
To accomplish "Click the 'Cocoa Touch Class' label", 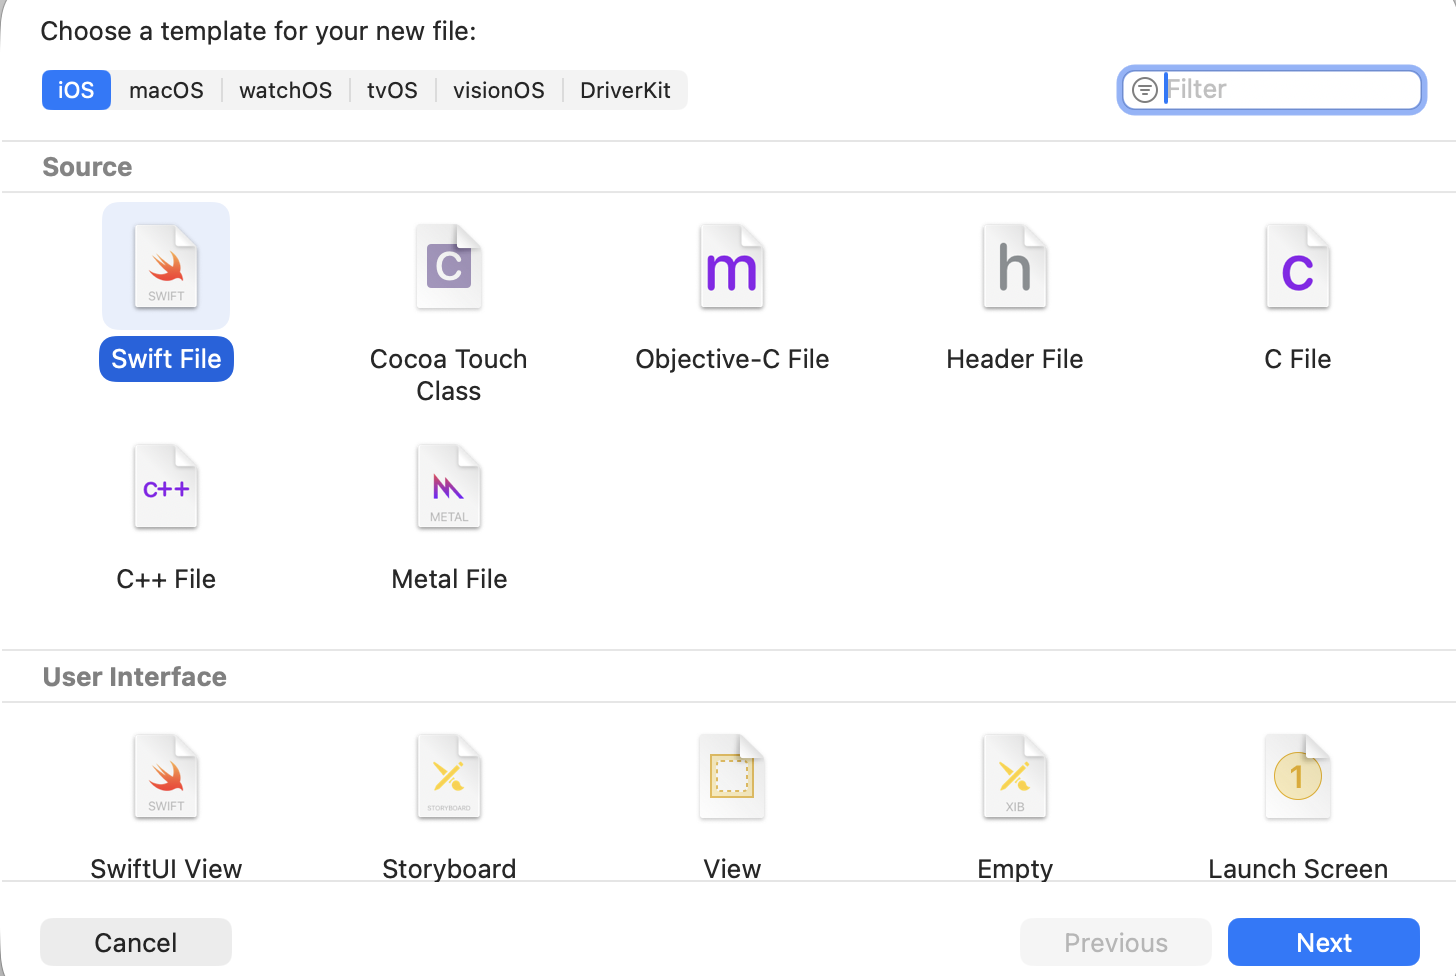I will [x=449, y=375].
